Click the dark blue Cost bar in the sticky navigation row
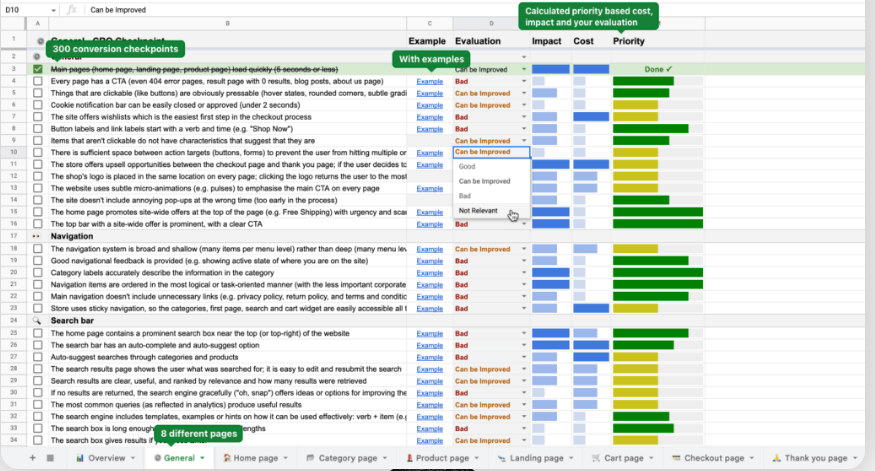This screenshot has width=875, height=471. (591, 308)
